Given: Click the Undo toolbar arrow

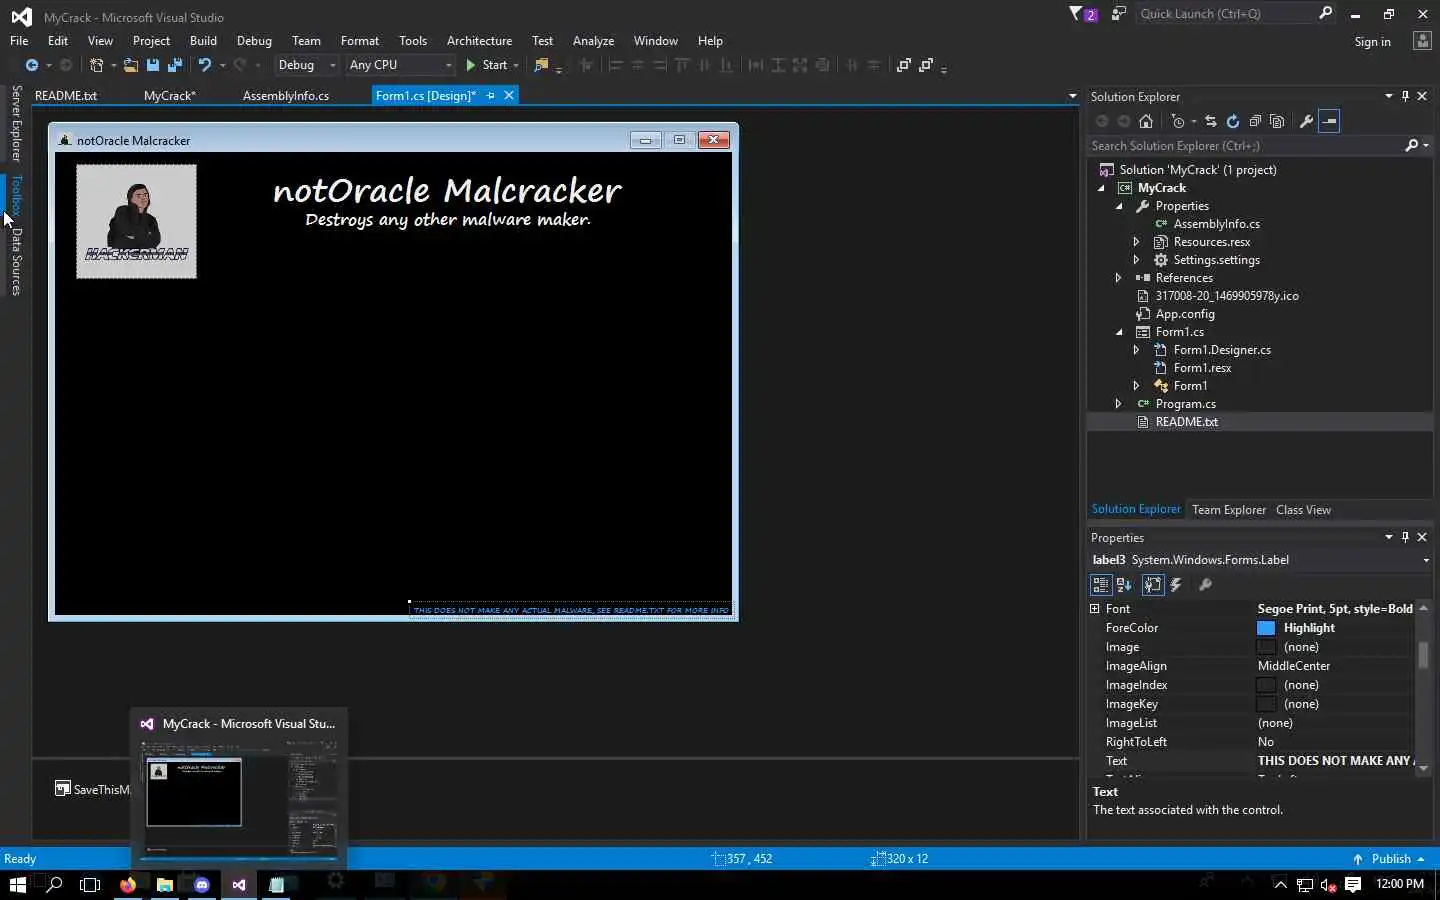Looking at the screenshot, I should (x=204, y=65).
